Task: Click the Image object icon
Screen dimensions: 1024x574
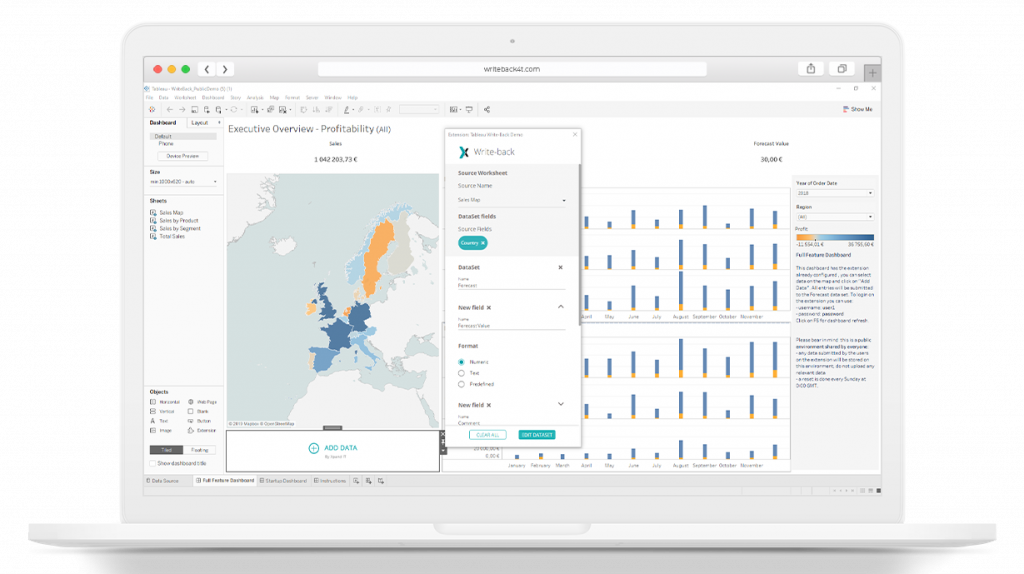Action: pyautogui.click(x=153, y=430)
